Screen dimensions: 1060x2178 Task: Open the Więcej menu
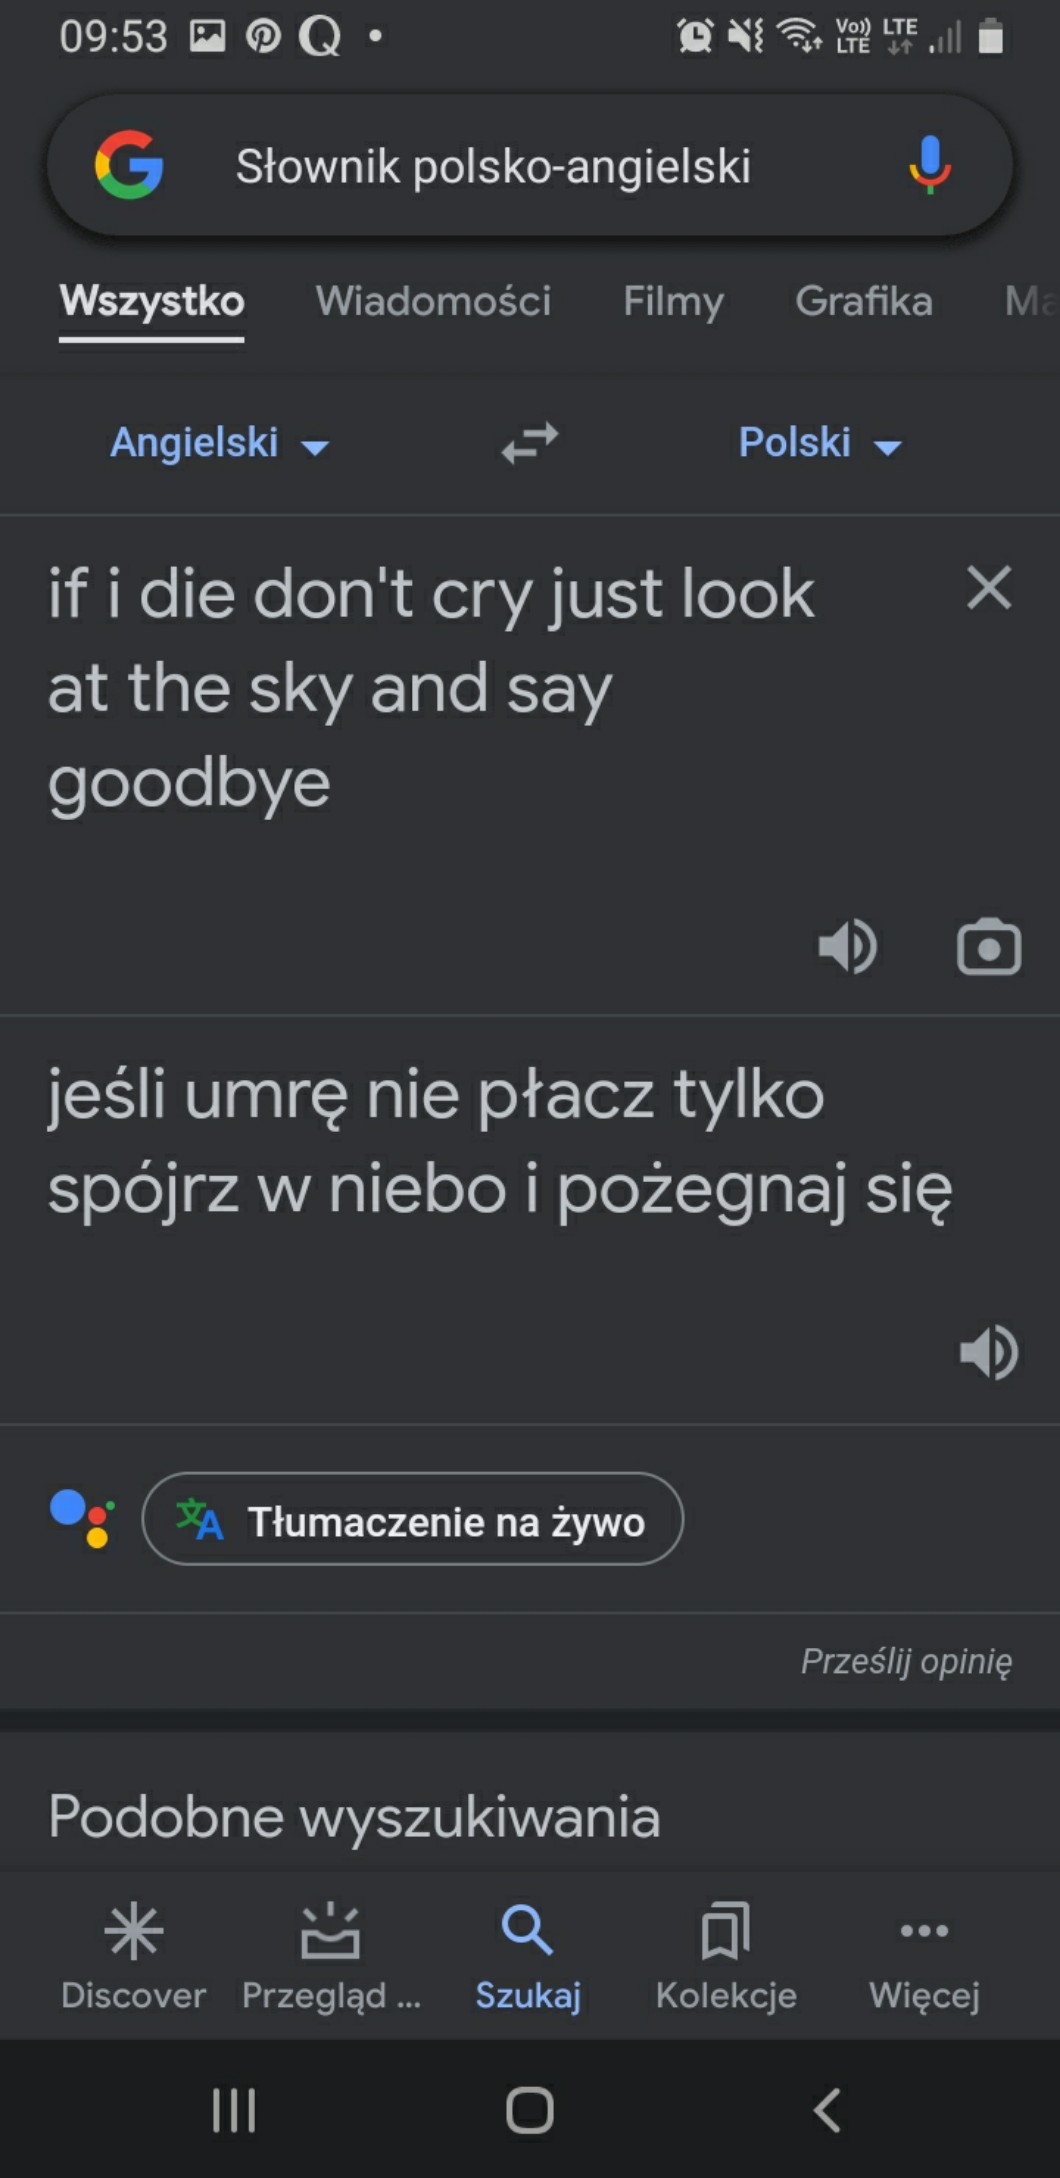[924, 1954]
